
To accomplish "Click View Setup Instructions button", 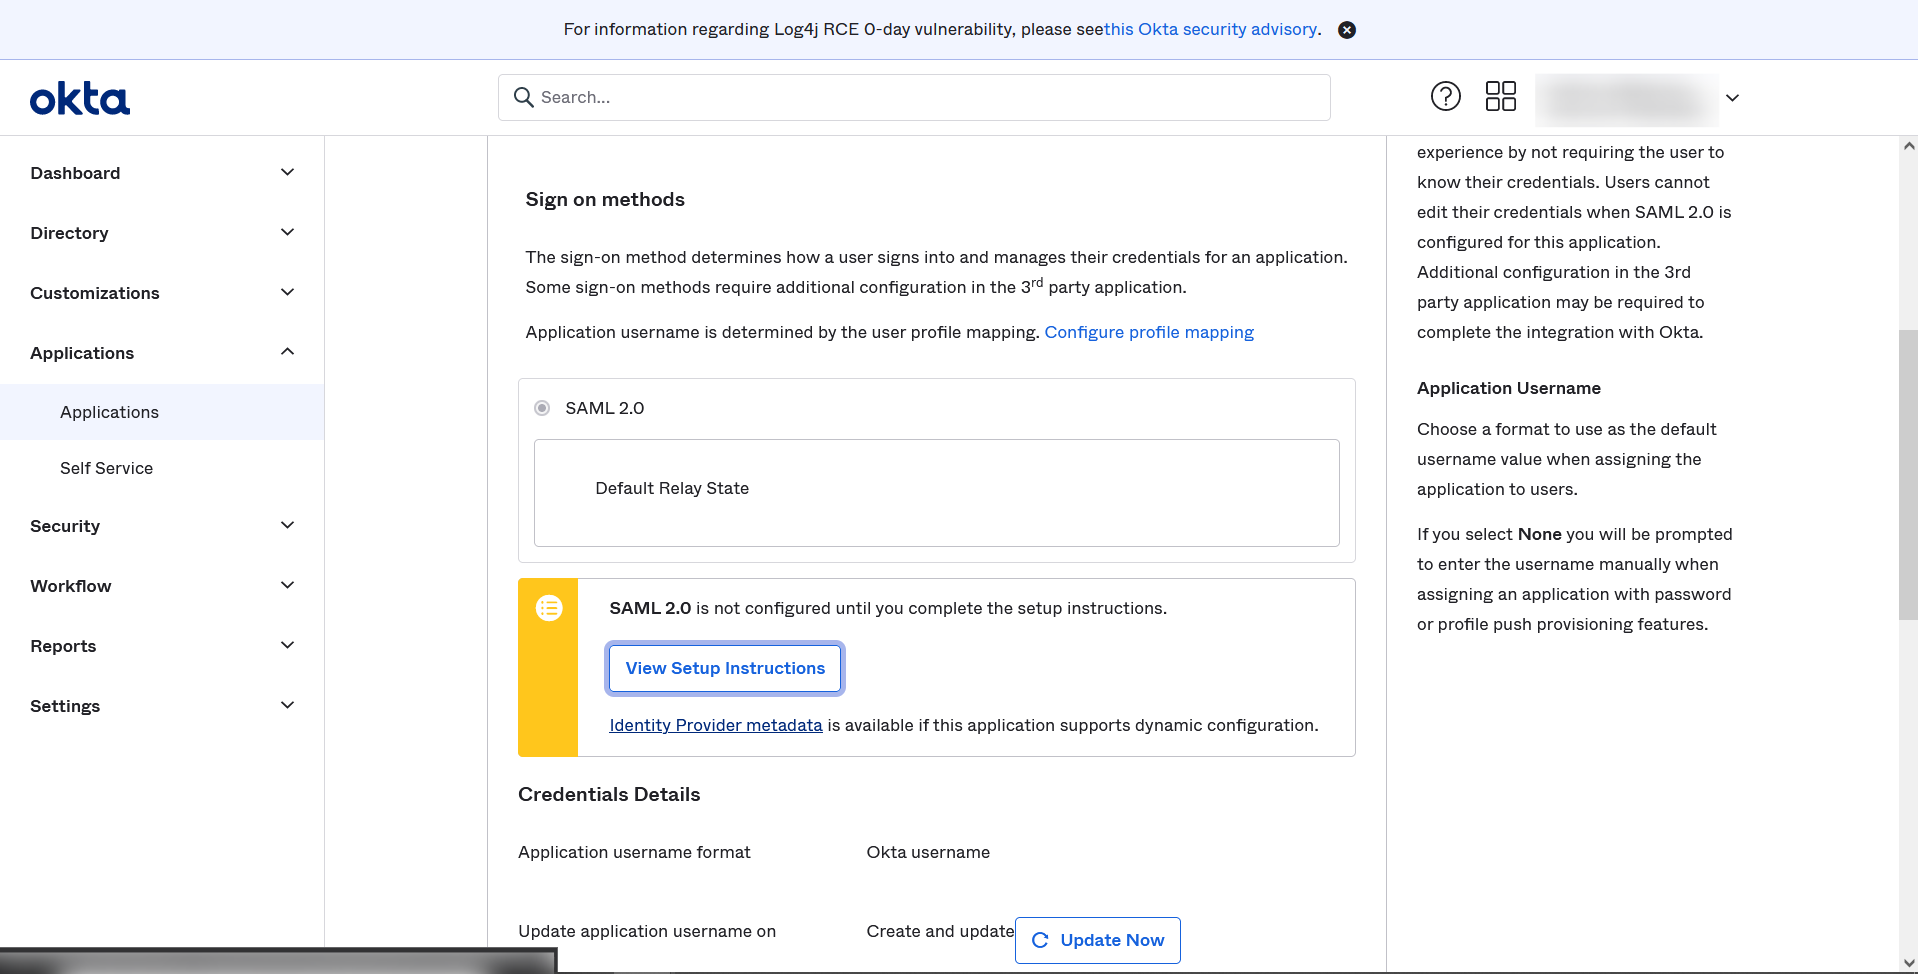I will (x=725, y=668).
